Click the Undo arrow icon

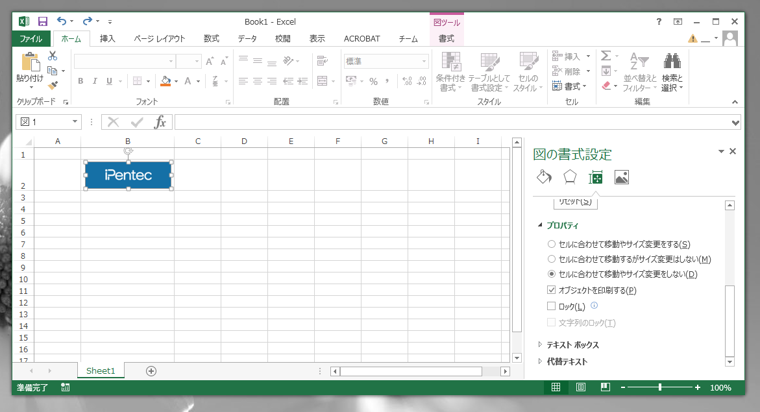click(62, 21)
